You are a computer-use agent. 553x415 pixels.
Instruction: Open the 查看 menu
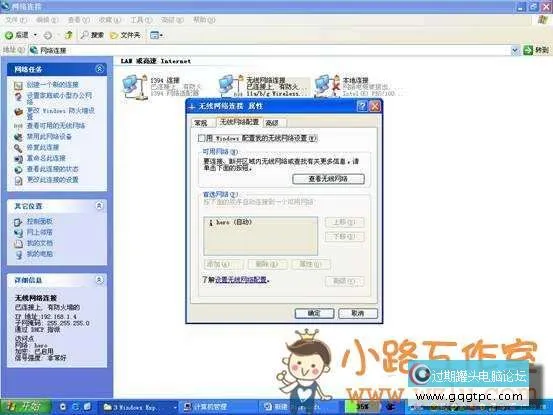[x=79, y=20]
